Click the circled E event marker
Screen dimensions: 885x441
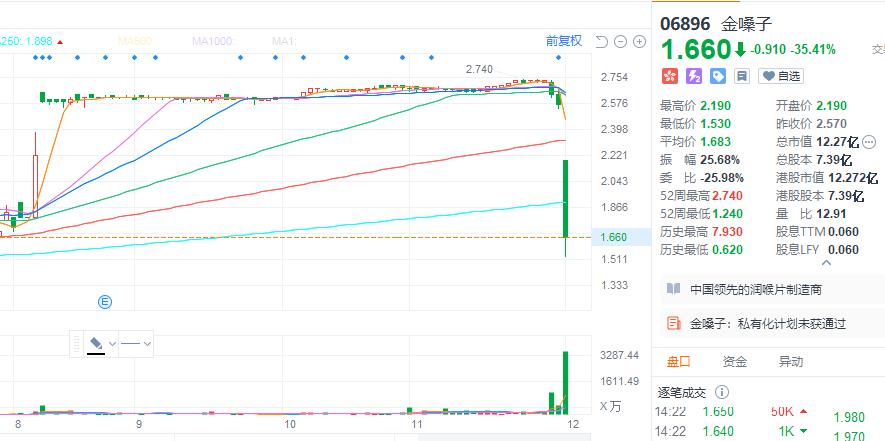(105, 302)
